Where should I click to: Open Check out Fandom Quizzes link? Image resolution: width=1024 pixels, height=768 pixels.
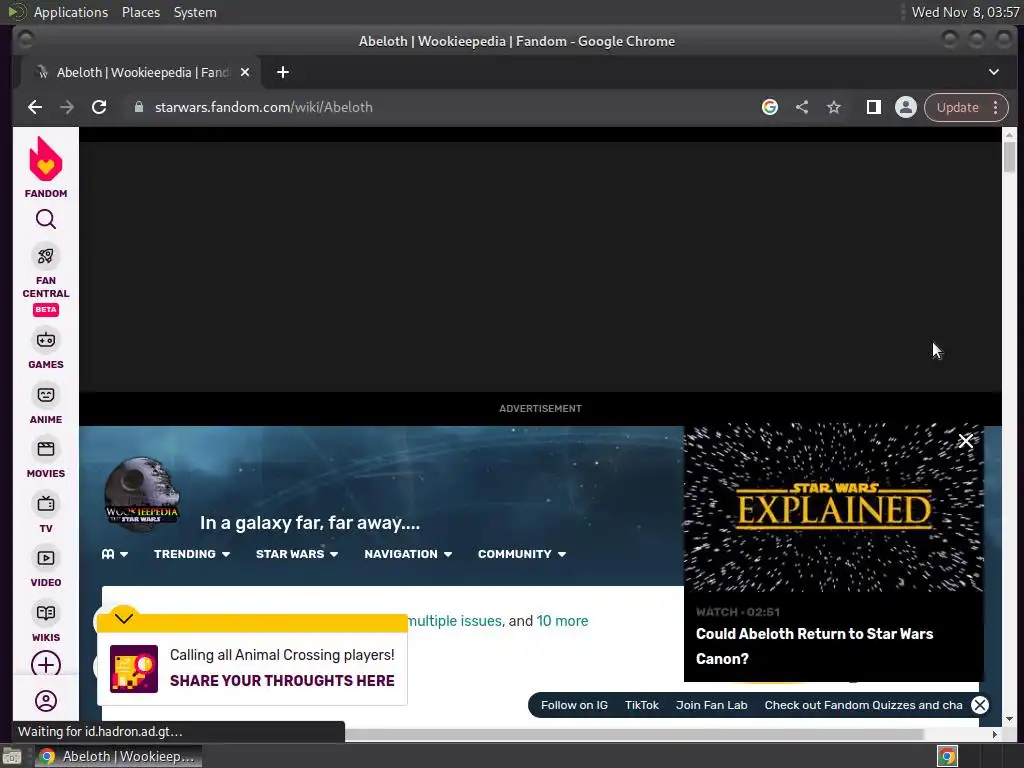863,705
